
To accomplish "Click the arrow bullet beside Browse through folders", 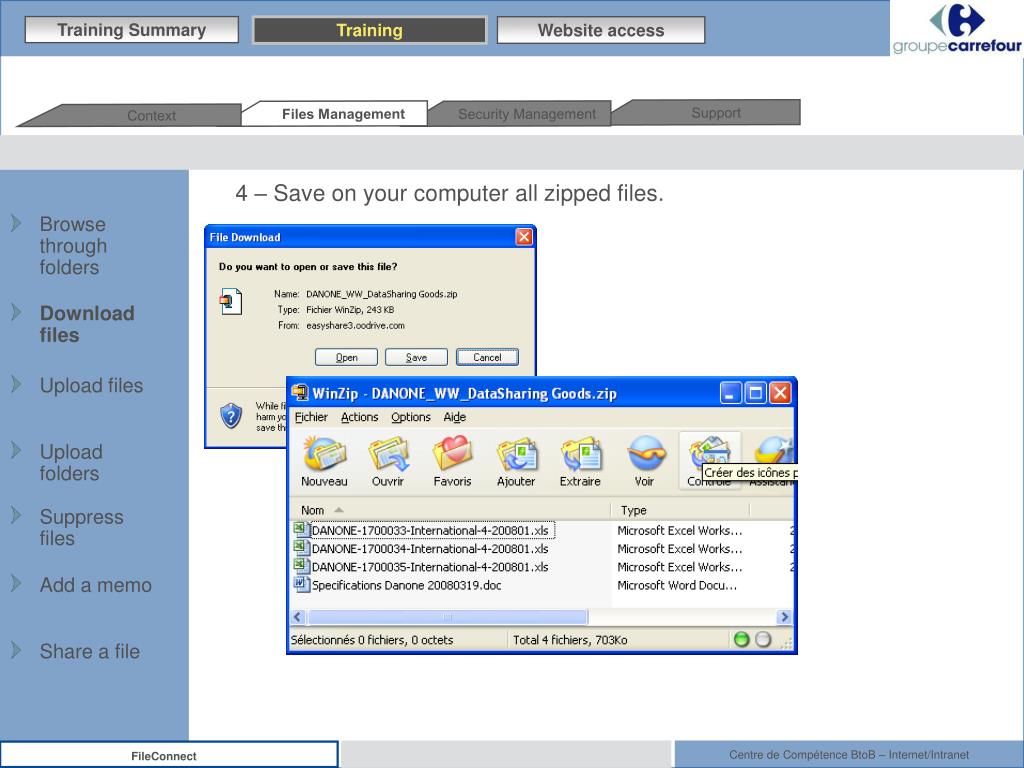I will point(16,223).
